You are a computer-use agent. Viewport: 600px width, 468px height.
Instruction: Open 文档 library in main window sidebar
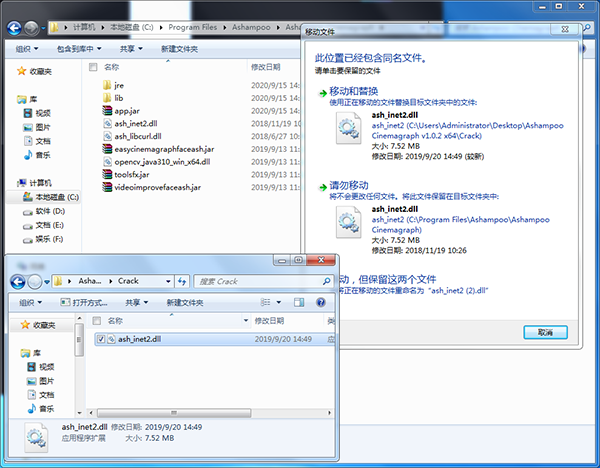point(38,141)
